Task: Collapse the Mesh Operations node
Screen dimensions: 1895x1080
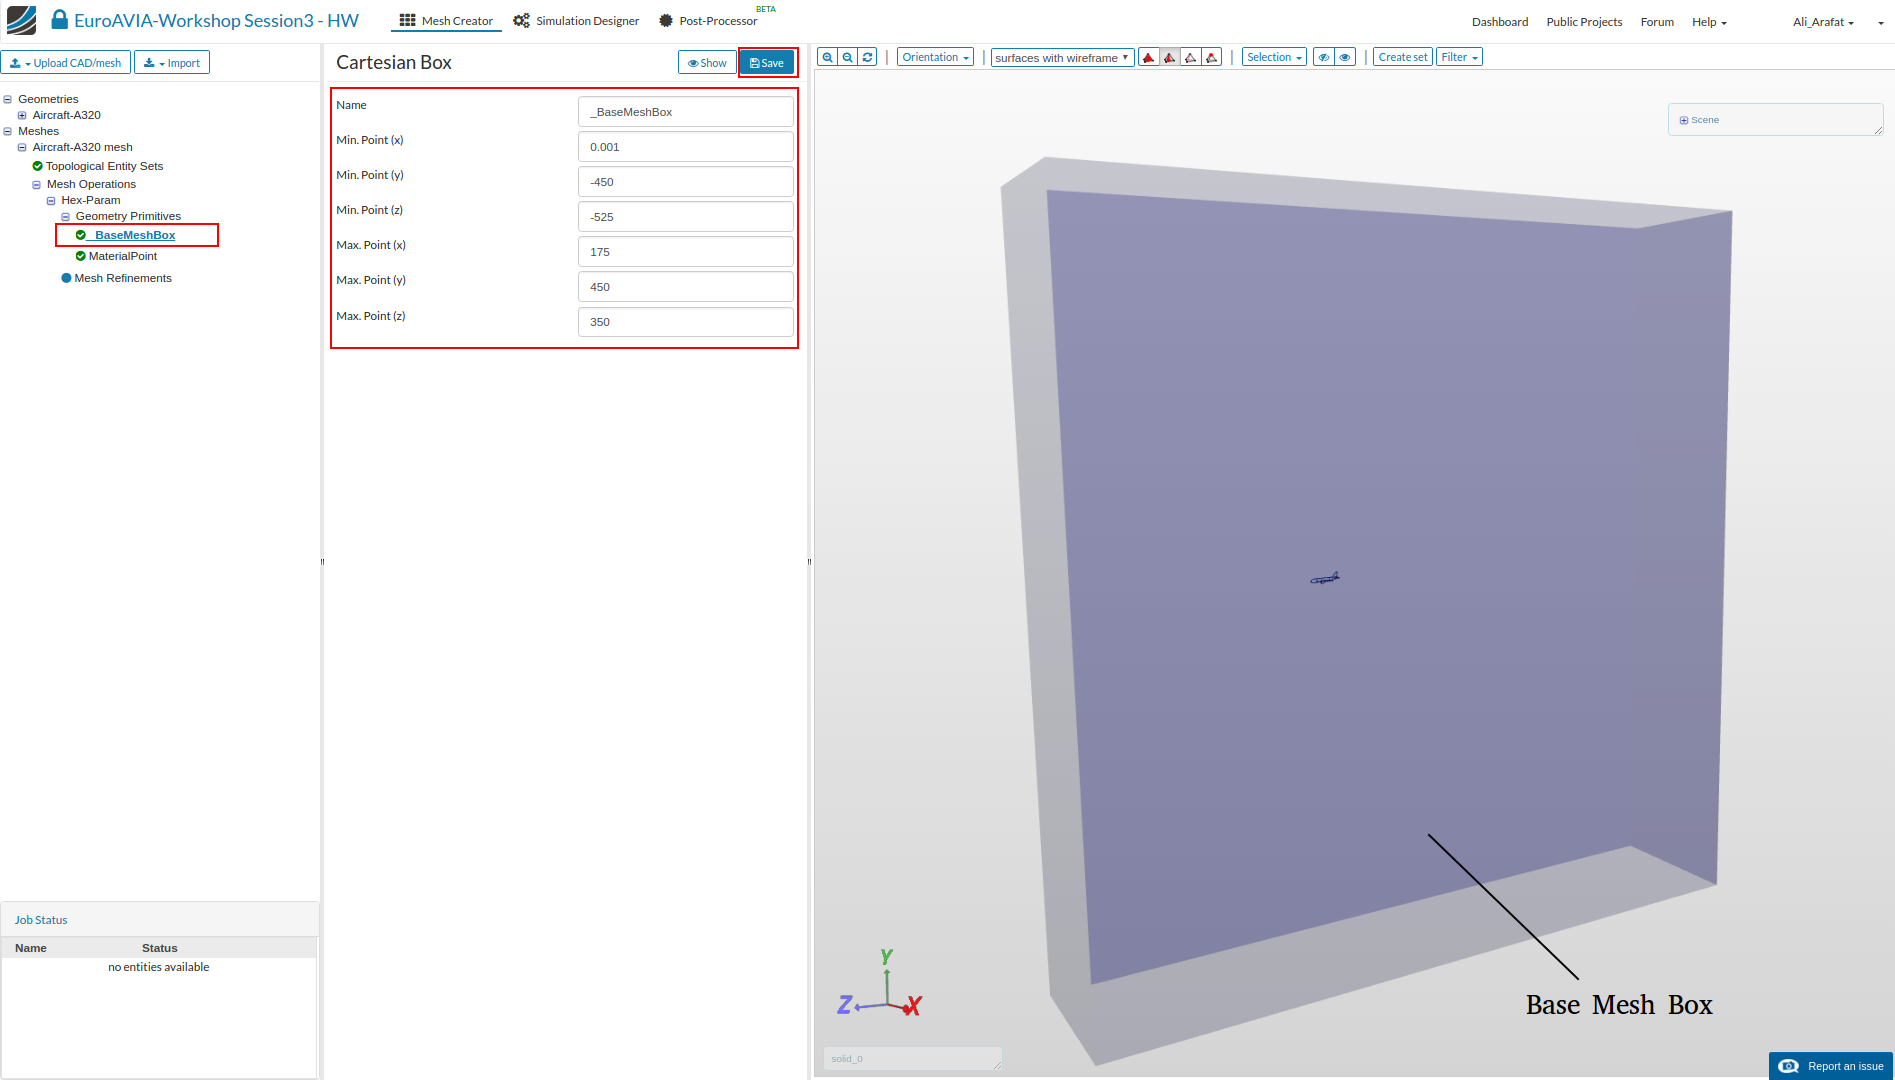Action: (37, 184)
